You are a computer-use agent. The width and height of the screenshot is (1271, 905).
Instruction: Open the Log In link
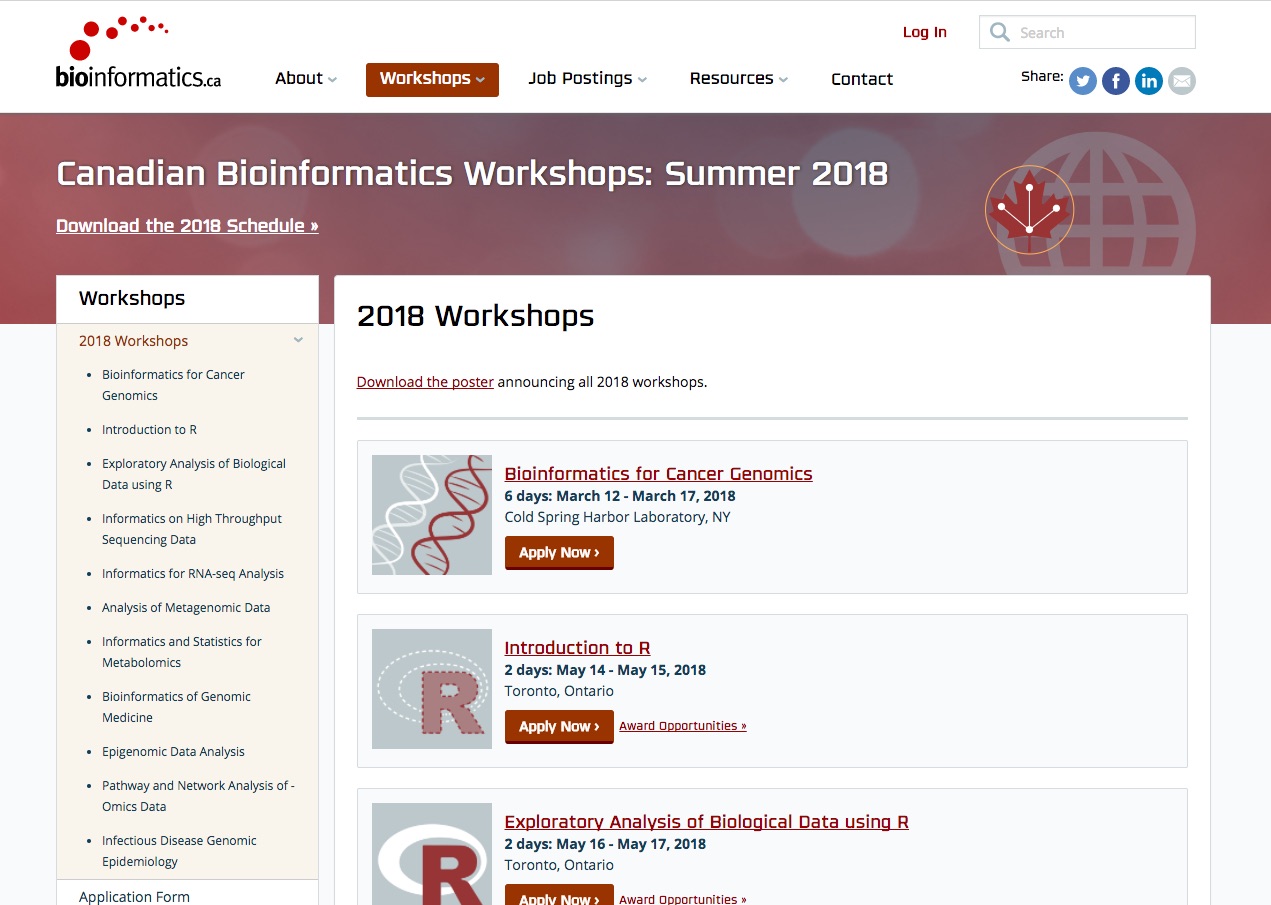coord(924,32)
